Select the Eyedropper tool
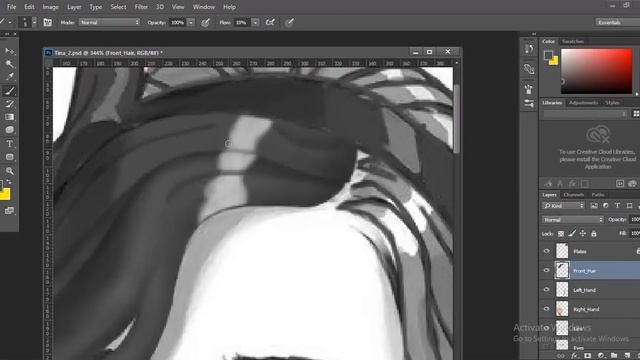Image resolution: width=640 pixels, height=360 pixels. pos(9,77)
